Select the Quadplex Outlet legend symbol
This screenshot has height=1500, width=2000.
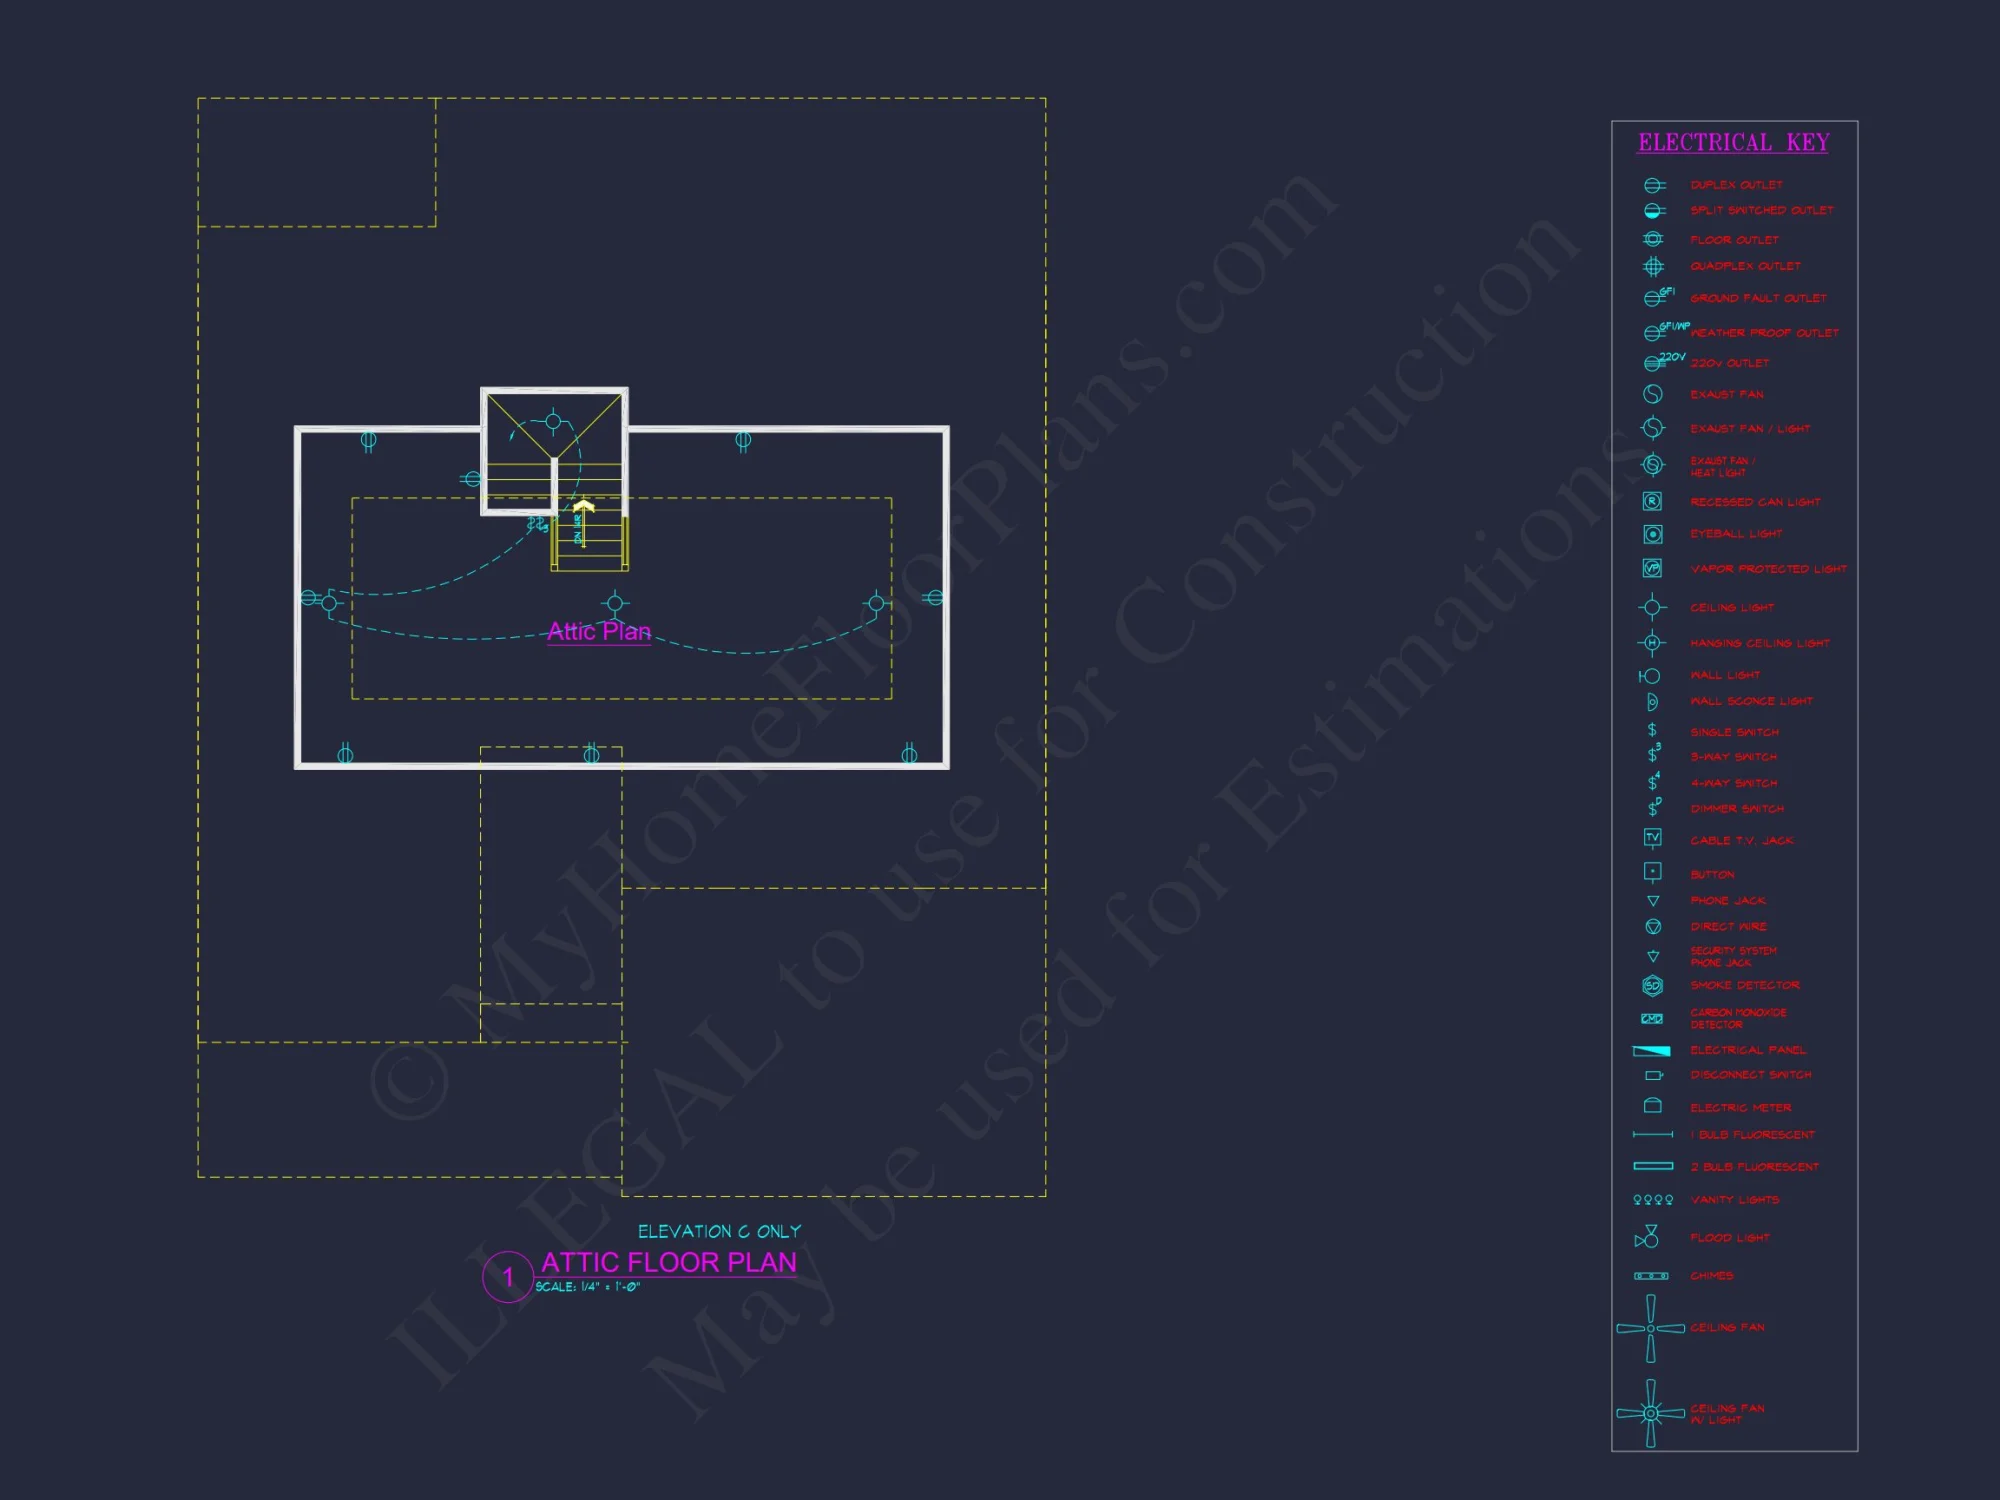1653,267
